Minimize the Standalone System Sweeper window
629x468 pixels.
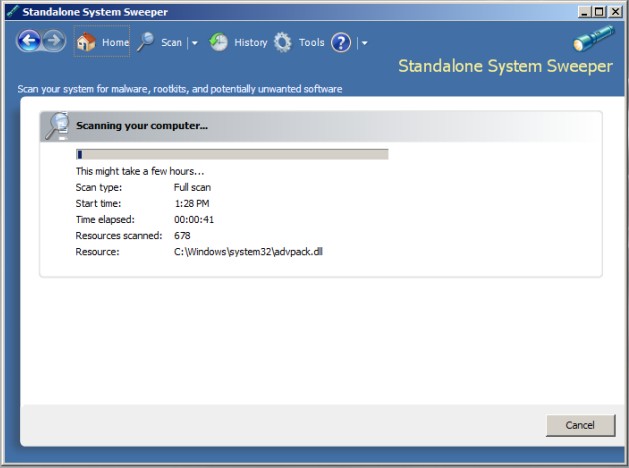[584, 12]
